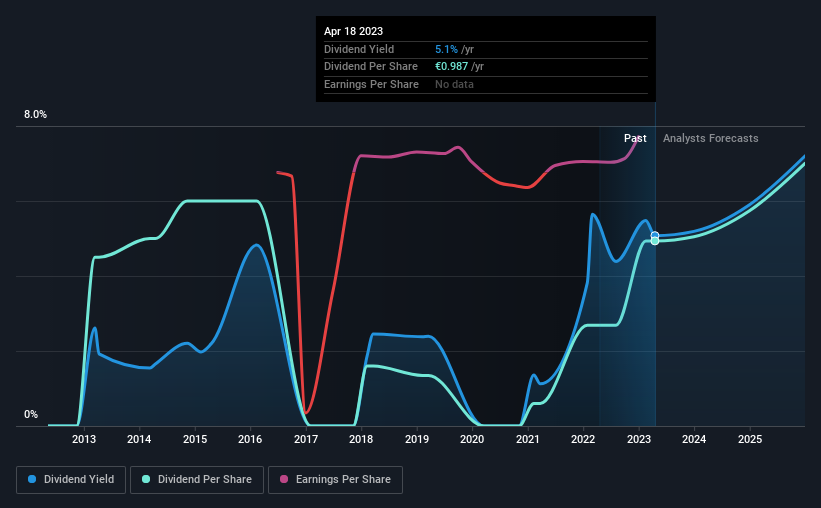
Task: Click the 2017 x-axis label
Action: pyautogui.click(x=306, y=439)
